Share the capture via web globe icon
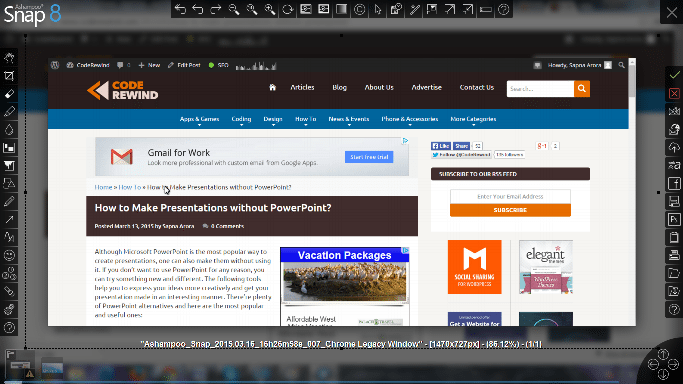 674,129
